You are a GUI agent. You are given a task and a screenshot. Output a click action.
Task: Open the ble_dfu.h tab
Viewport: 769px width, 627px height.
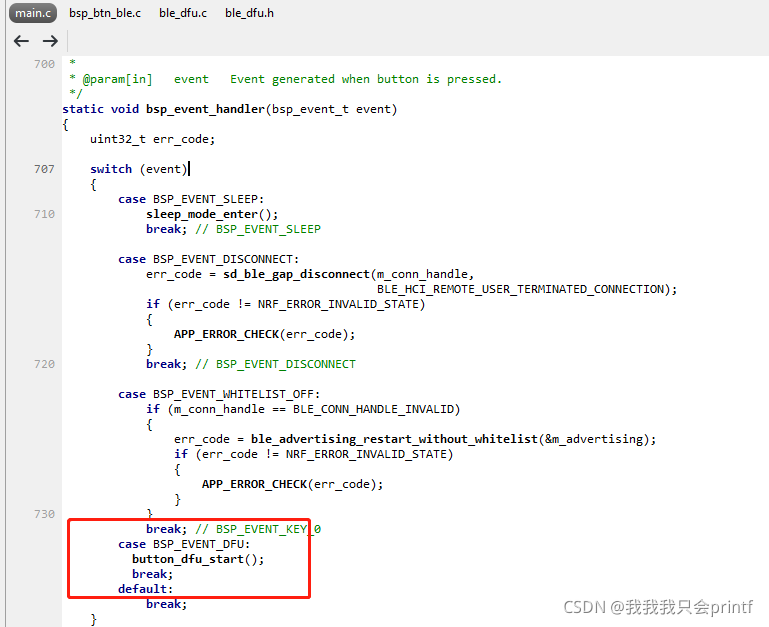[249, 13]
